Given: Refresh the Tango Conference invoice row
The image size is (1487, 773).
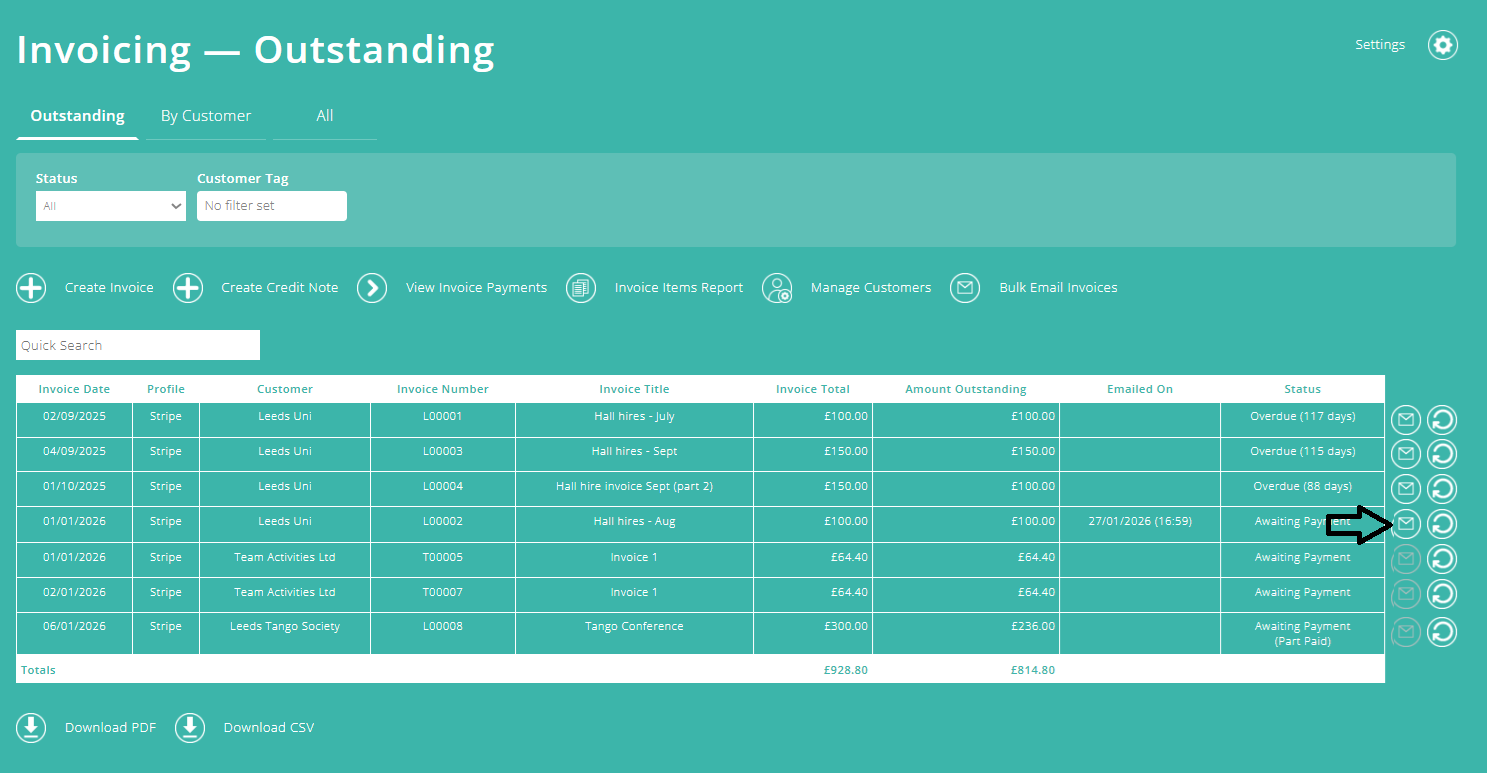Looking at the screenshot, I should click(x=1441, y=631).
